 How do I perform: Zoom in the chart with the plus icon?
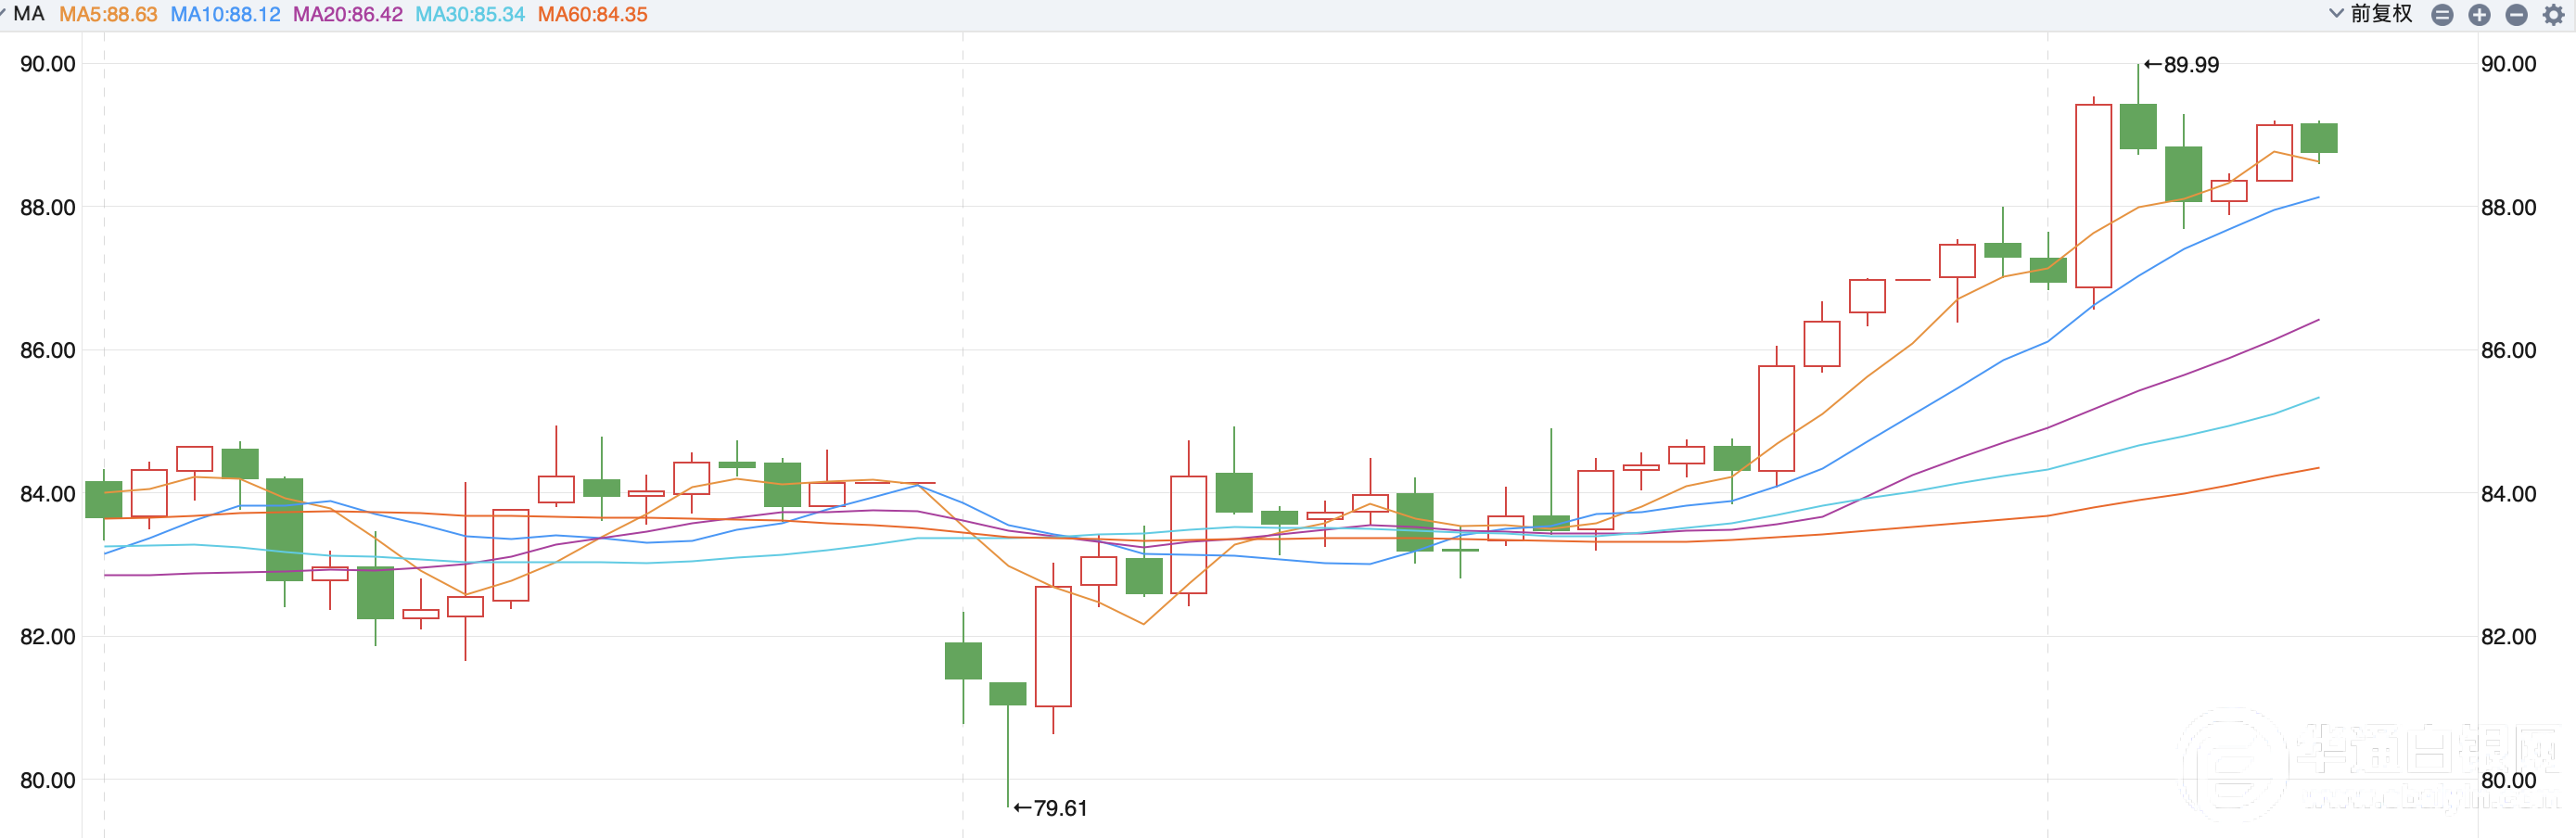(x=2479, y=15)
